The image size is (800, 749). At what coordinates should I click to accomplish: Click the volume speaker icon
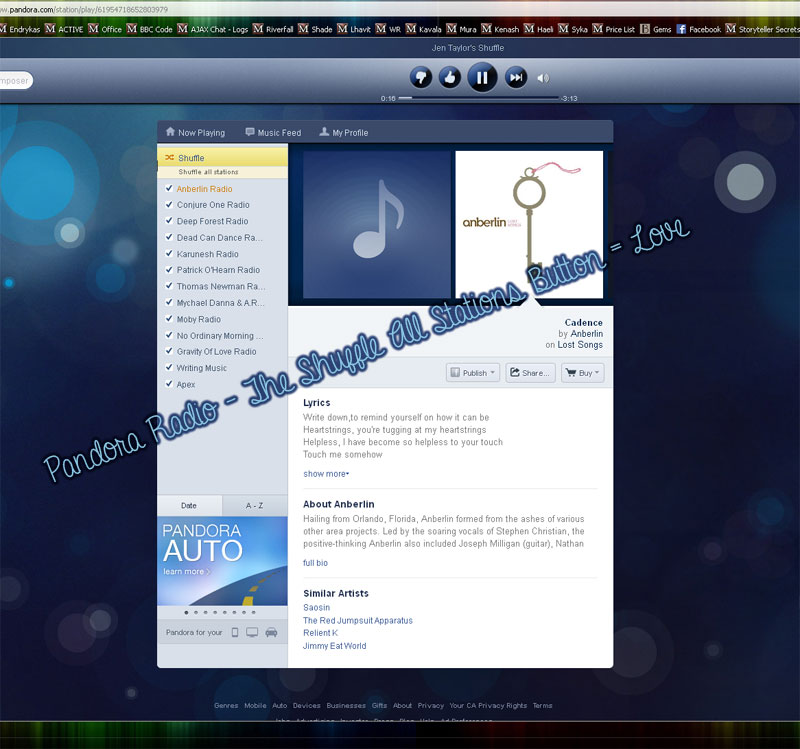[x=543, y=78]
